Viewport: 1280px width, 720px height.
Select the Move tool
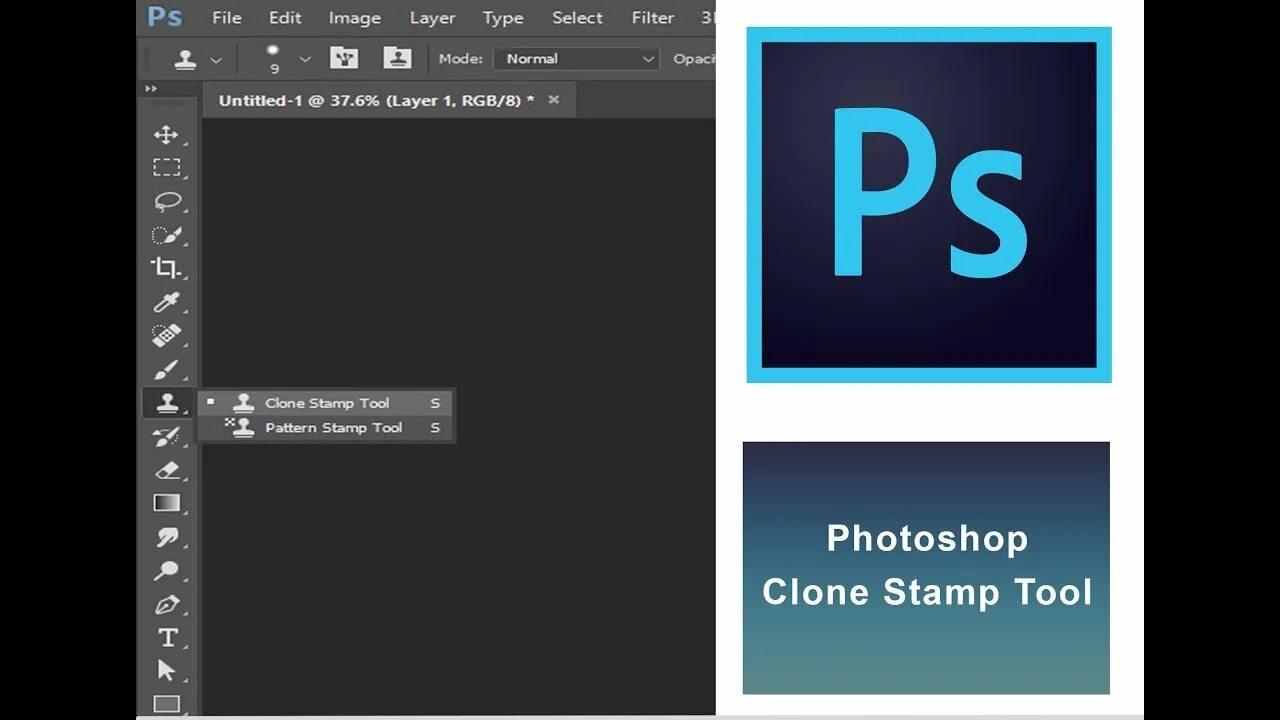[x=166, y=135]
